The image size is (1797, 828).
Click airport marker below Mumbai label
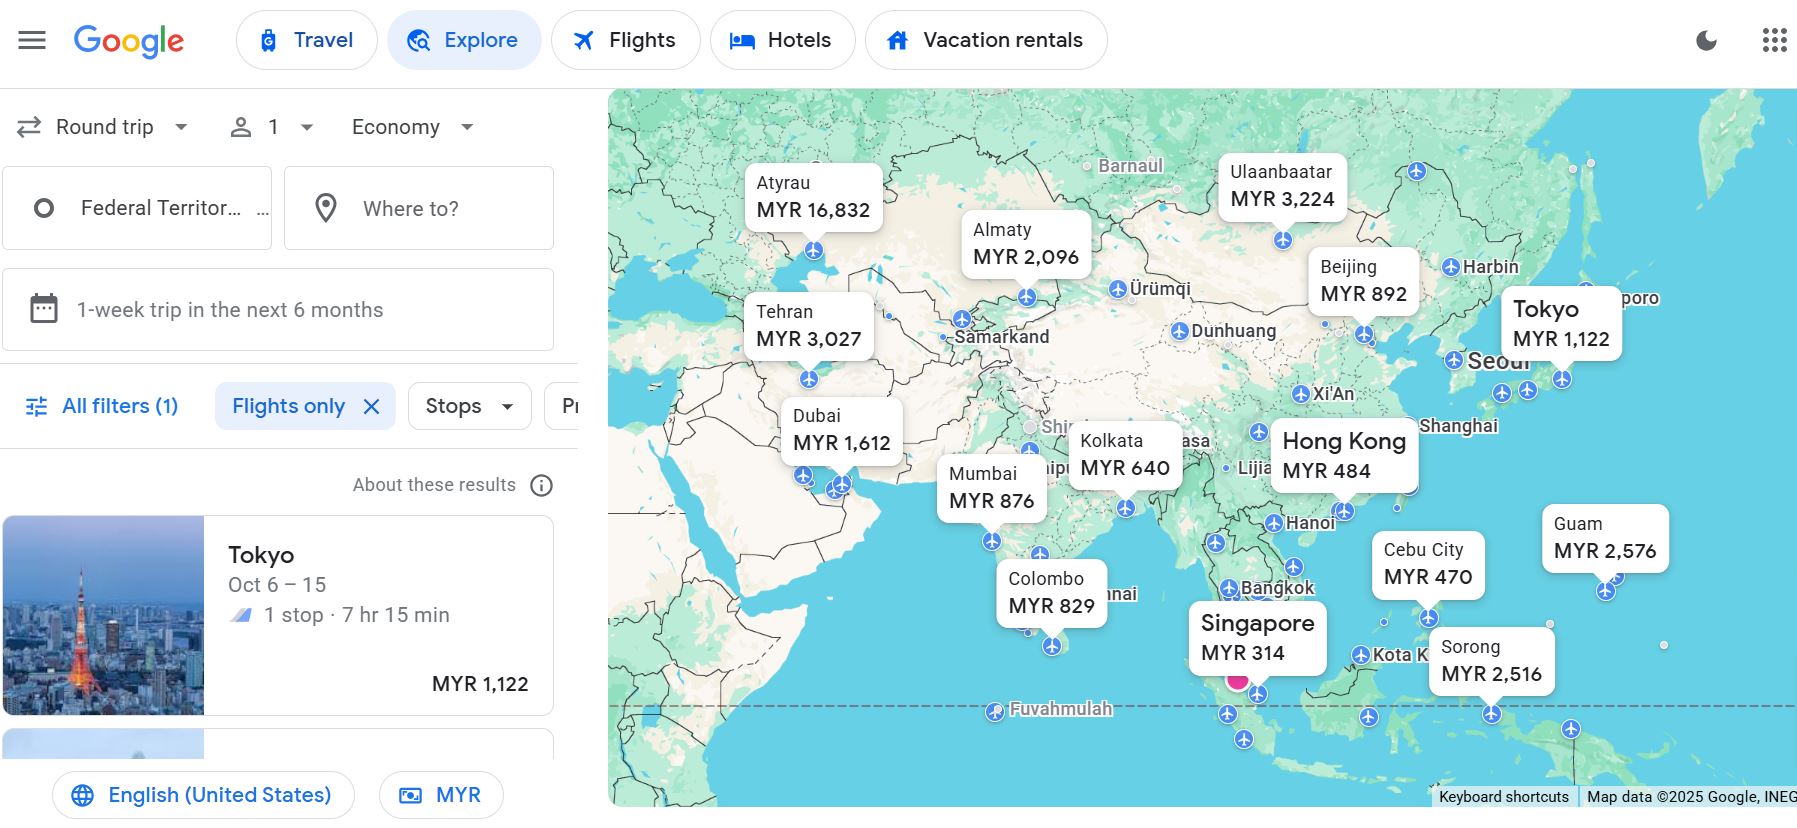(x=992, y=541)
